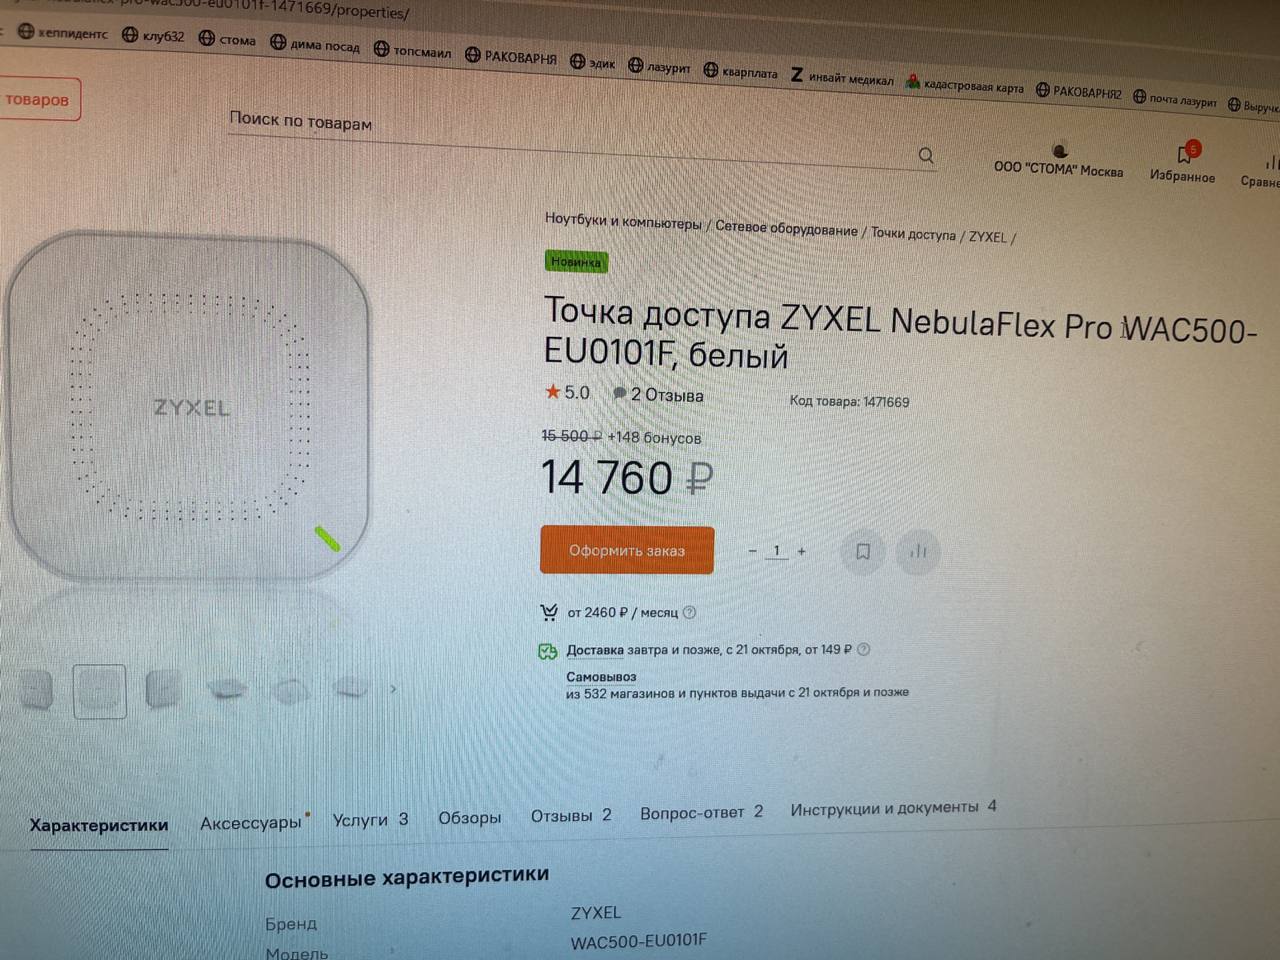Click the installment question mark icon
The height and width of the screenshot is (960, 1280).
tap(689, 612)
